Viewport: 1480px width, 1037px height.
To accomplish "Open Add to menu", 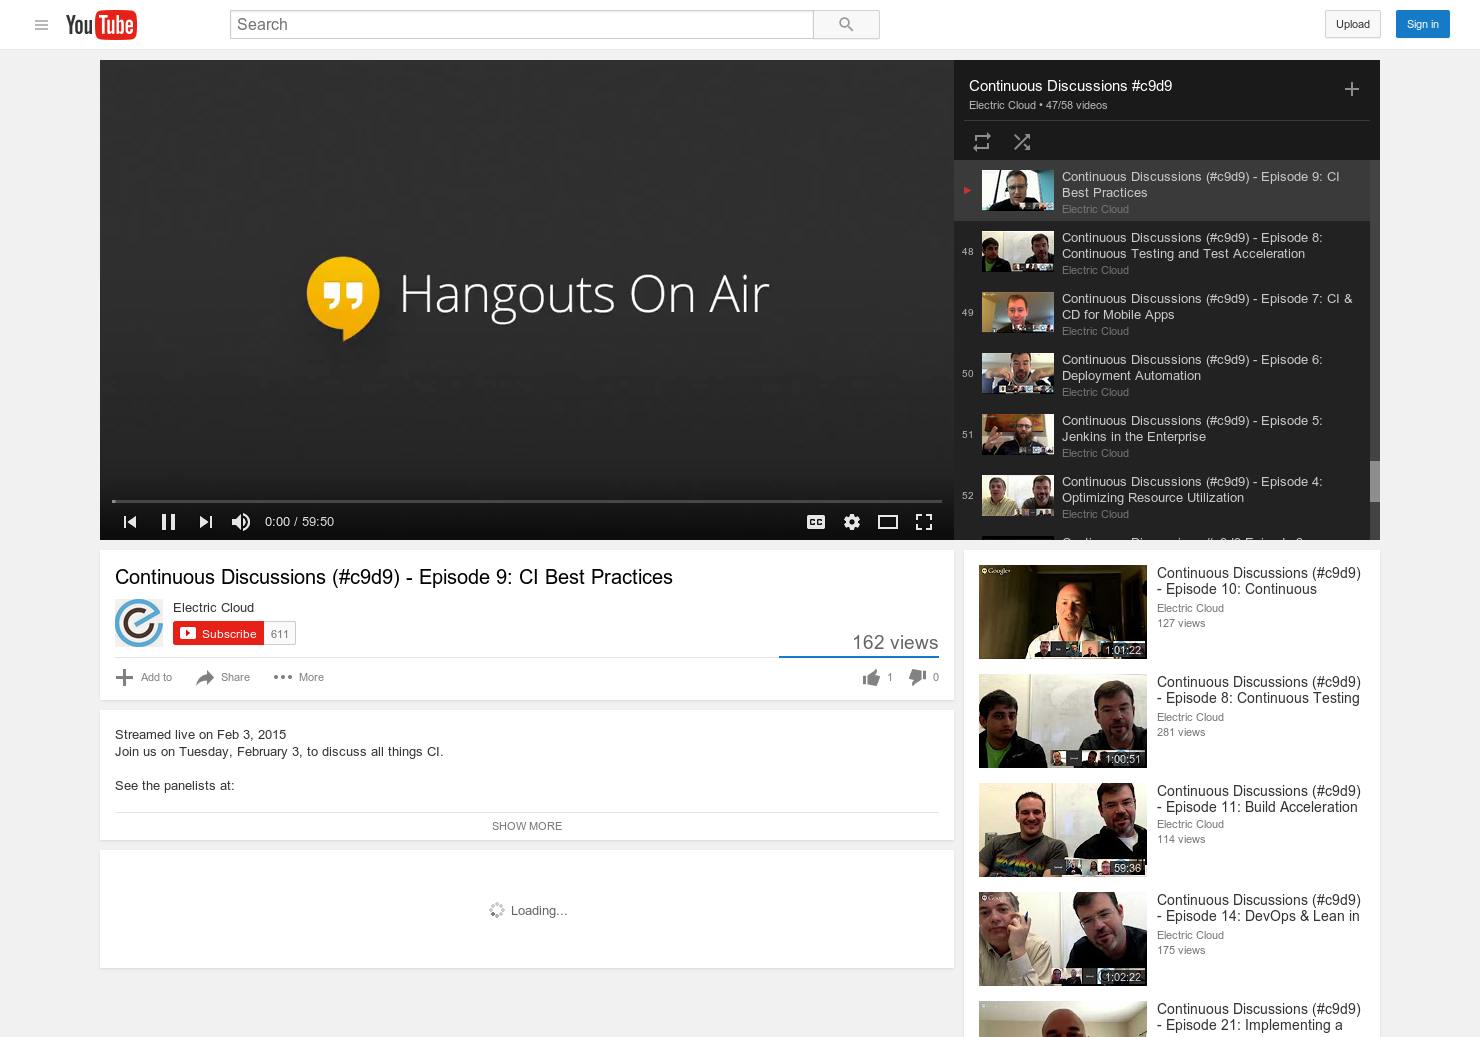I will 144,678.
